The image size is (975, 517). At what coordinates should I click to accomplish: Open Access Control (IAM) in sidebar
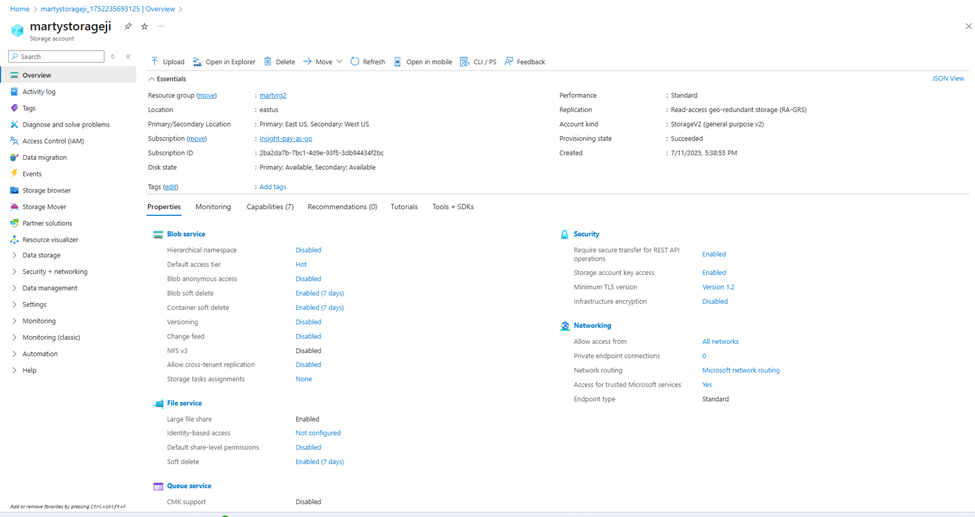pyautogui.click(x=52, y=141)
